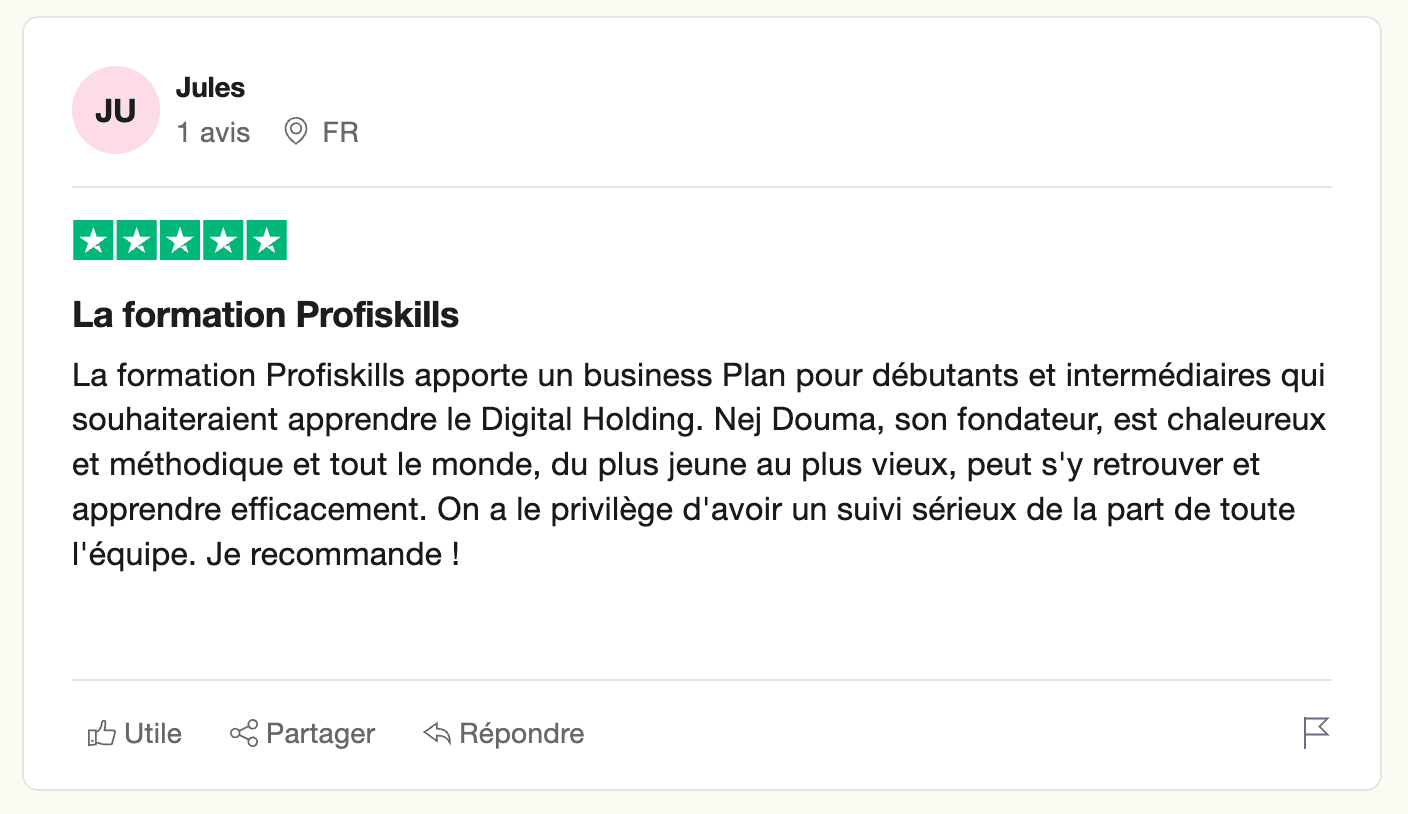Click the first green rating star

(x=93, y=240)
